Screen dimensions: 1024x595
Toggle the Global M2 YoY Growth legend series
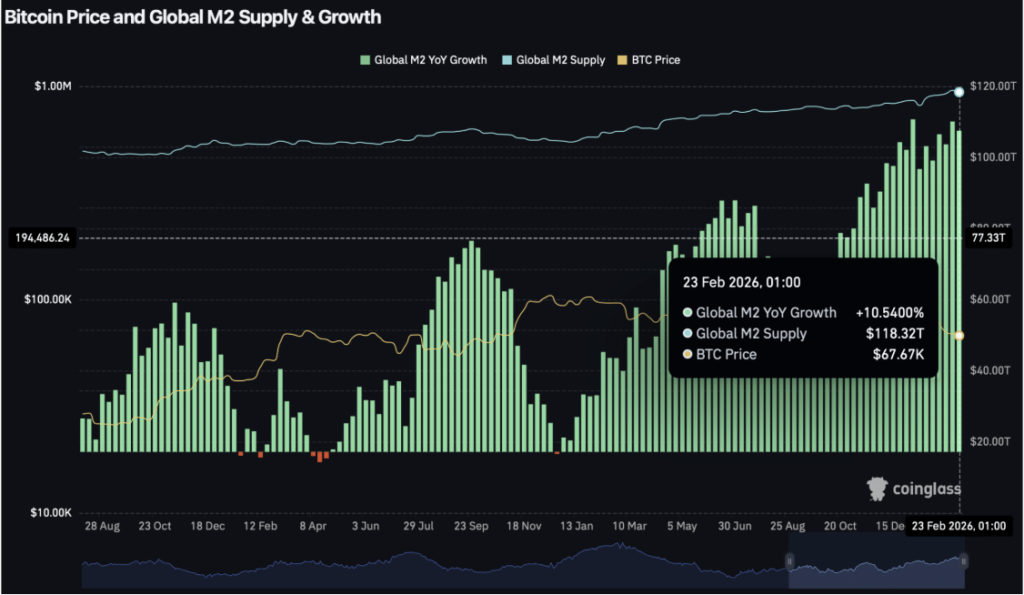pyautogui.click(x=430, y=60)
